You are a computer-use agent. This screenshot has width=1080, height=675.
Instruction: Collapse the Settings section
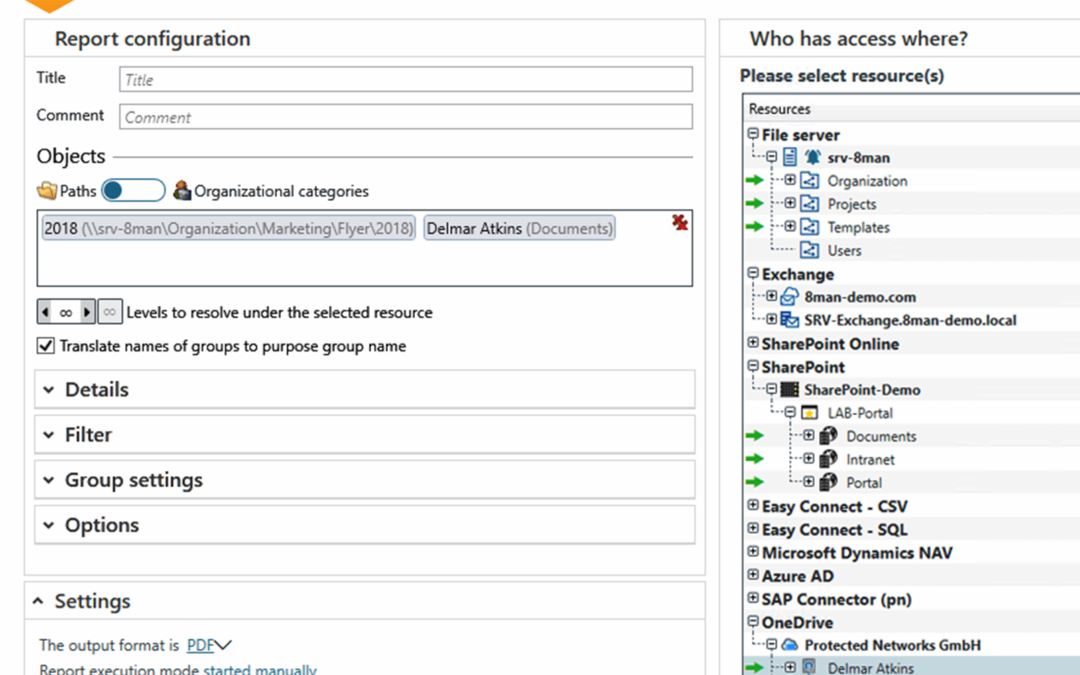pos(39,601)
